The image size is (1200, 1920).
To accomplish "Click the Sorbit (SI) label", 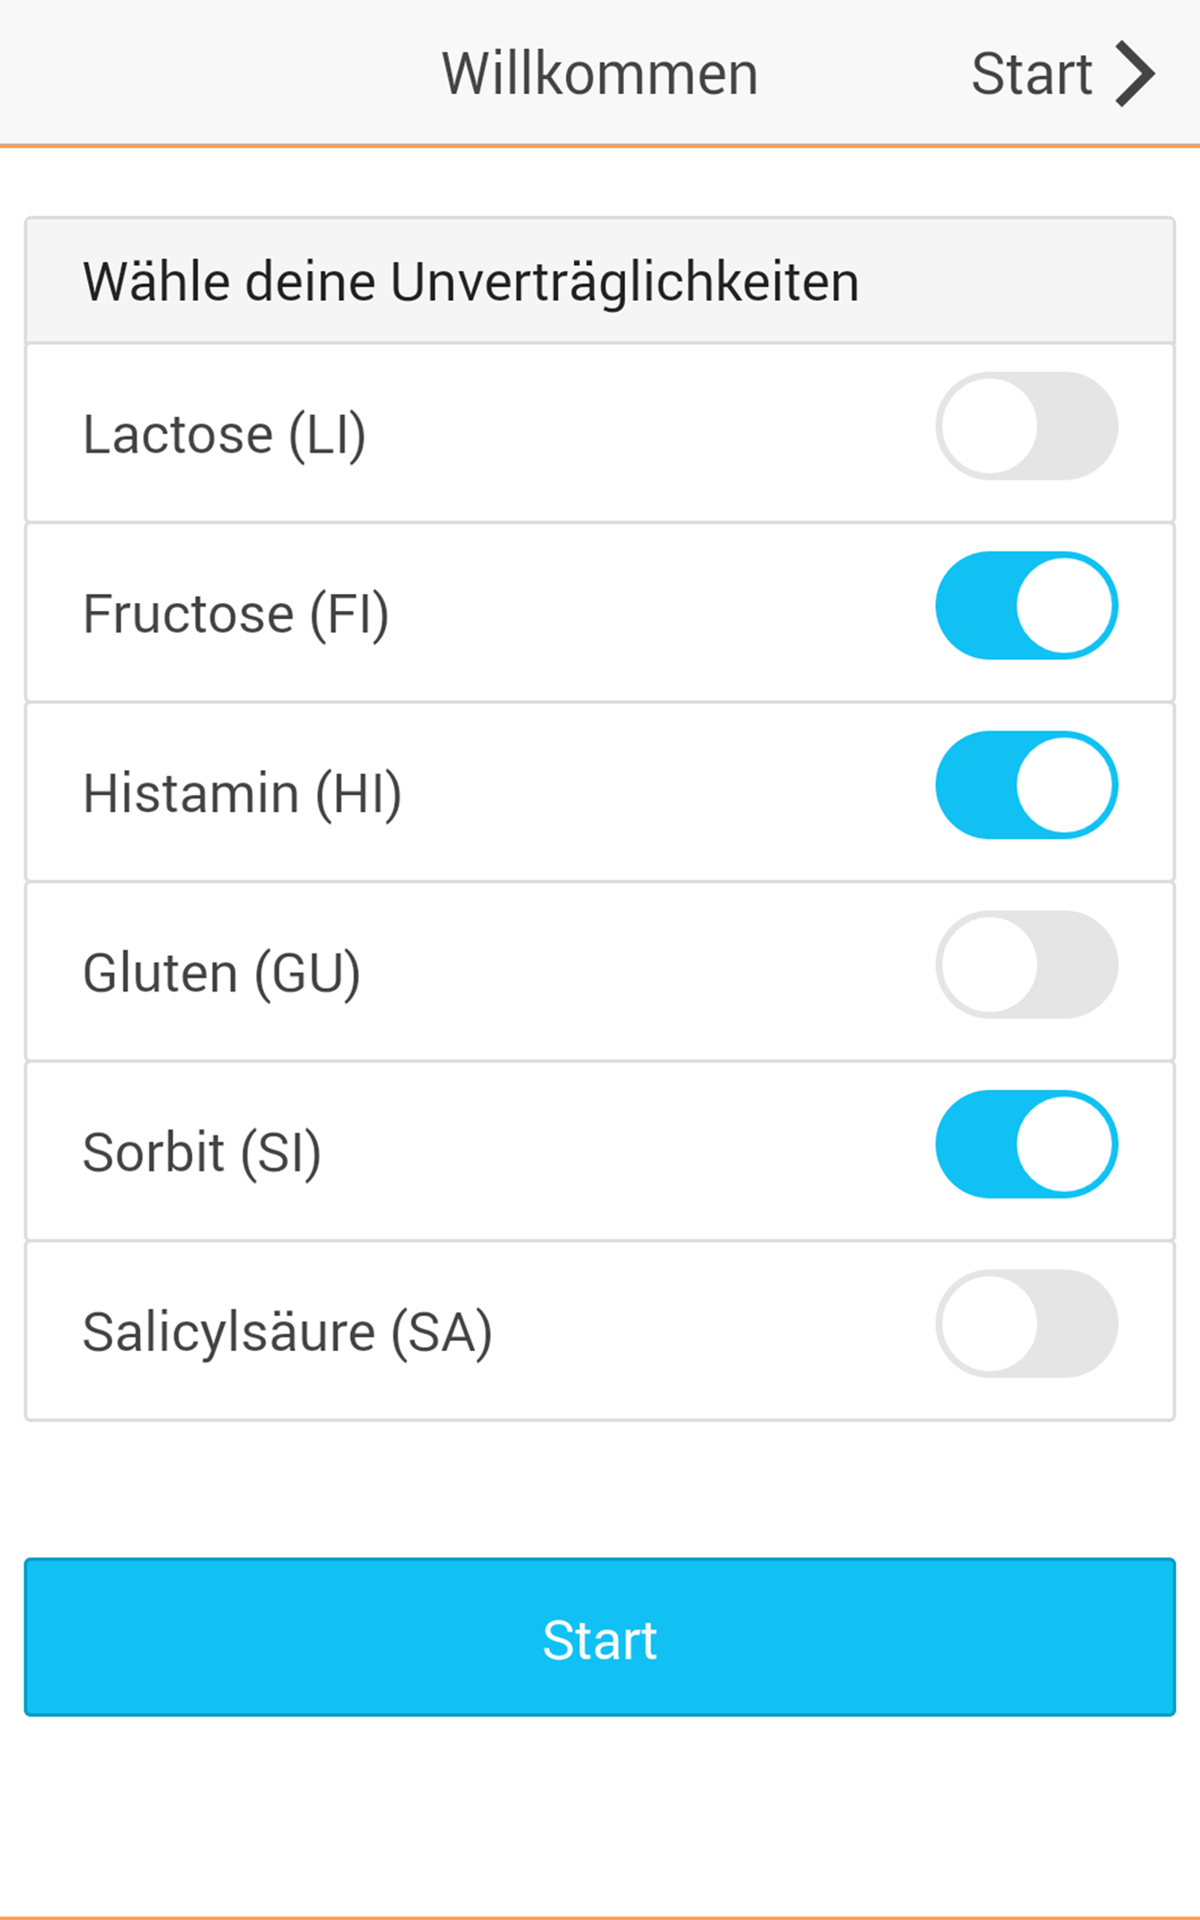I will (x=202, y=1153).
